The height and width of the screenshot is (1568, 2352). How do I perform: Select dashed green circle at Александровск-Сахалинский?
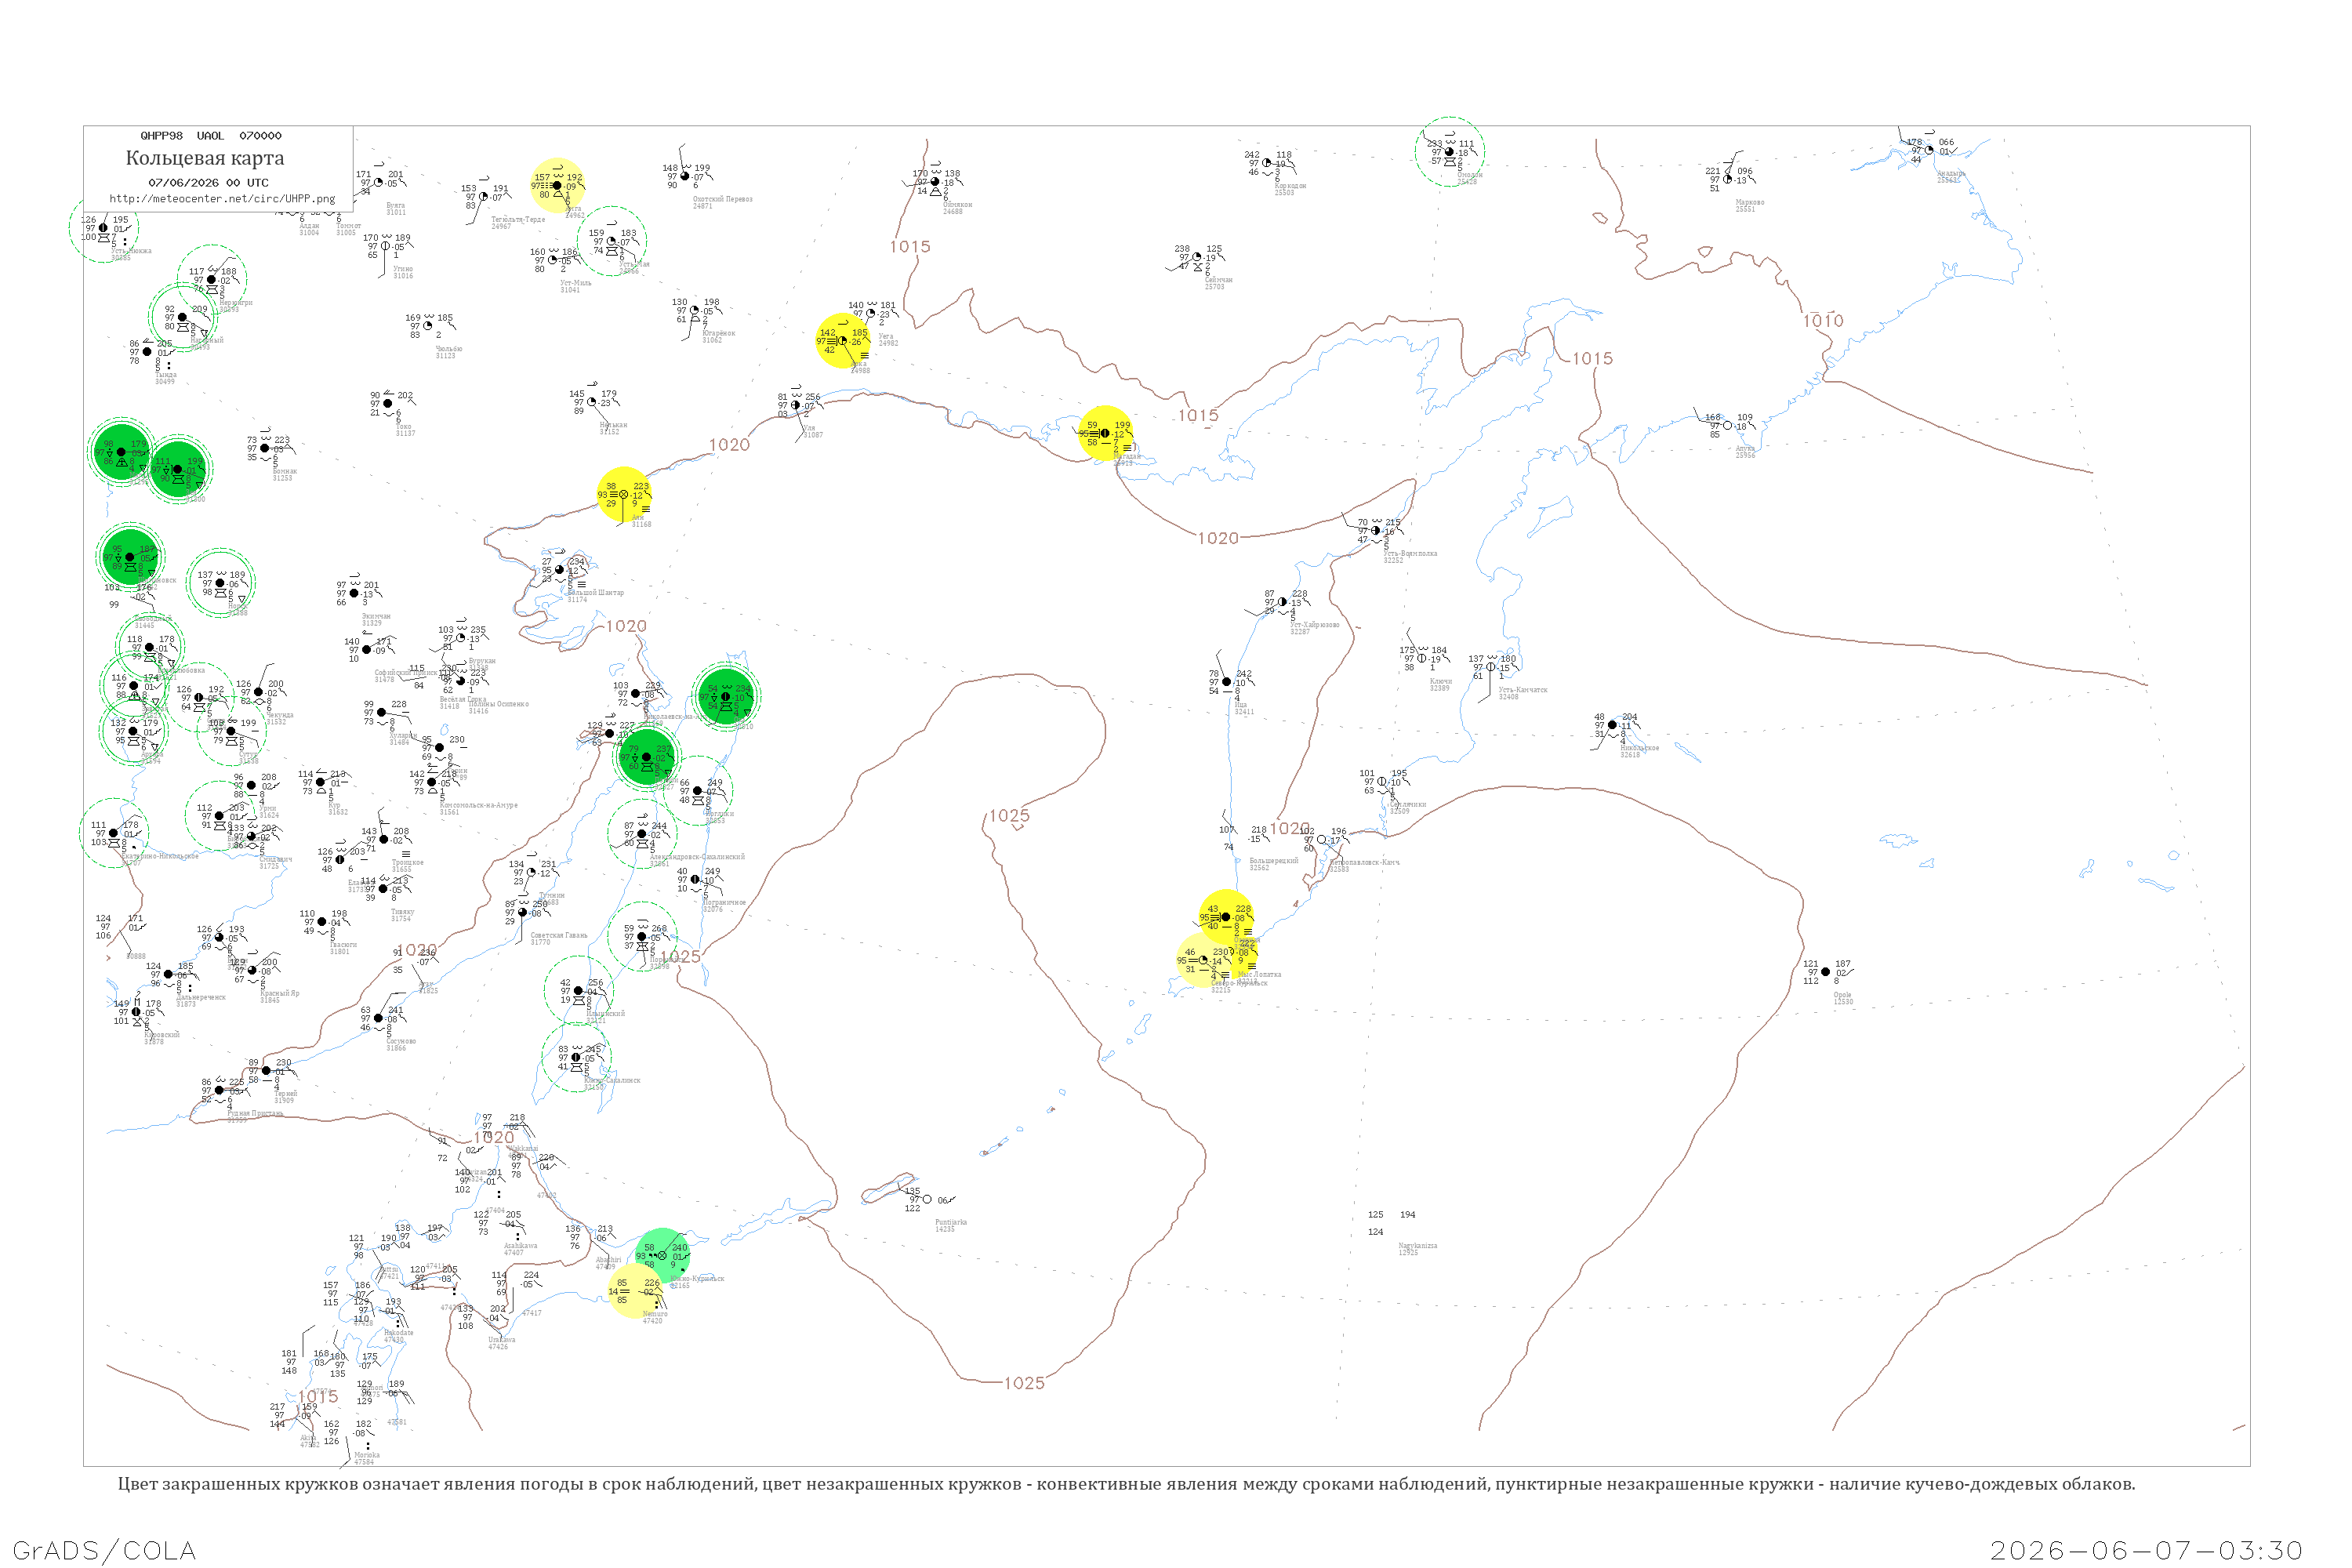tap(642, 833)
